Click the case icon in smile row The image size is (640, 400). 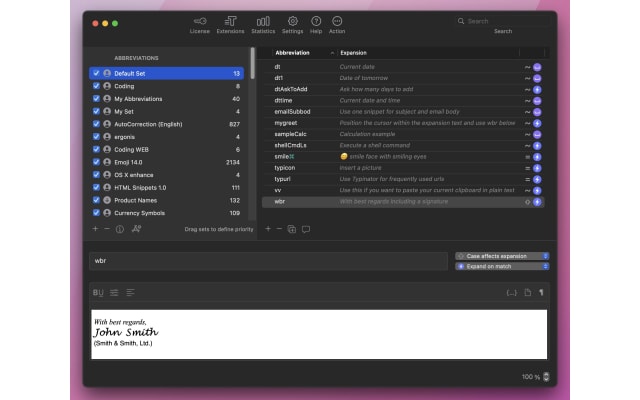pyautogui.click(x=527, y=157)
